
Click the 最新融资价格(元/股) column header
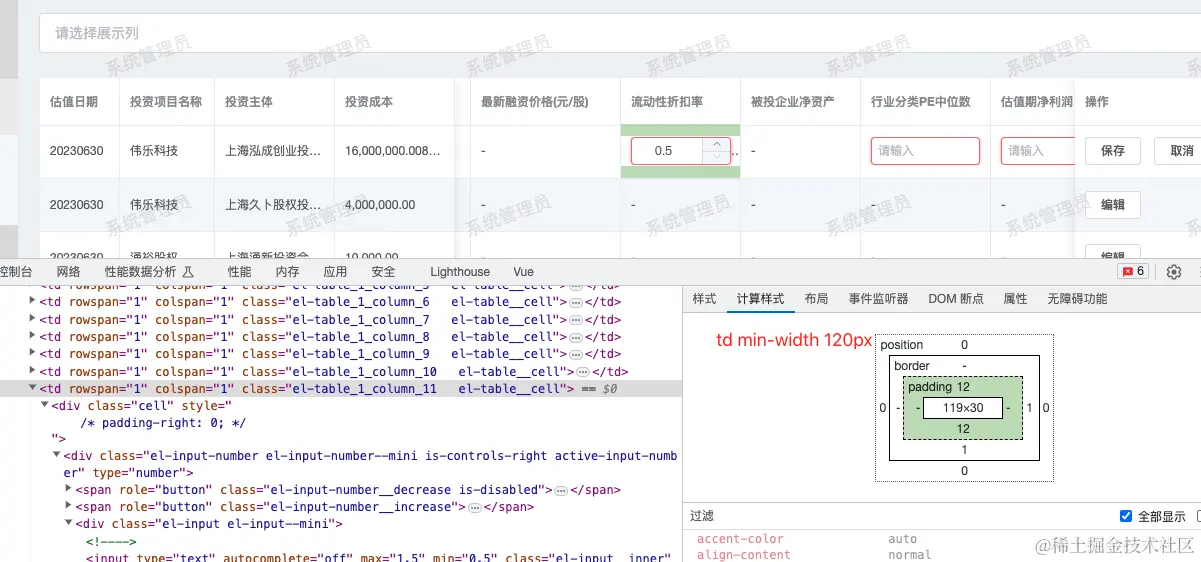click(535, 102)
